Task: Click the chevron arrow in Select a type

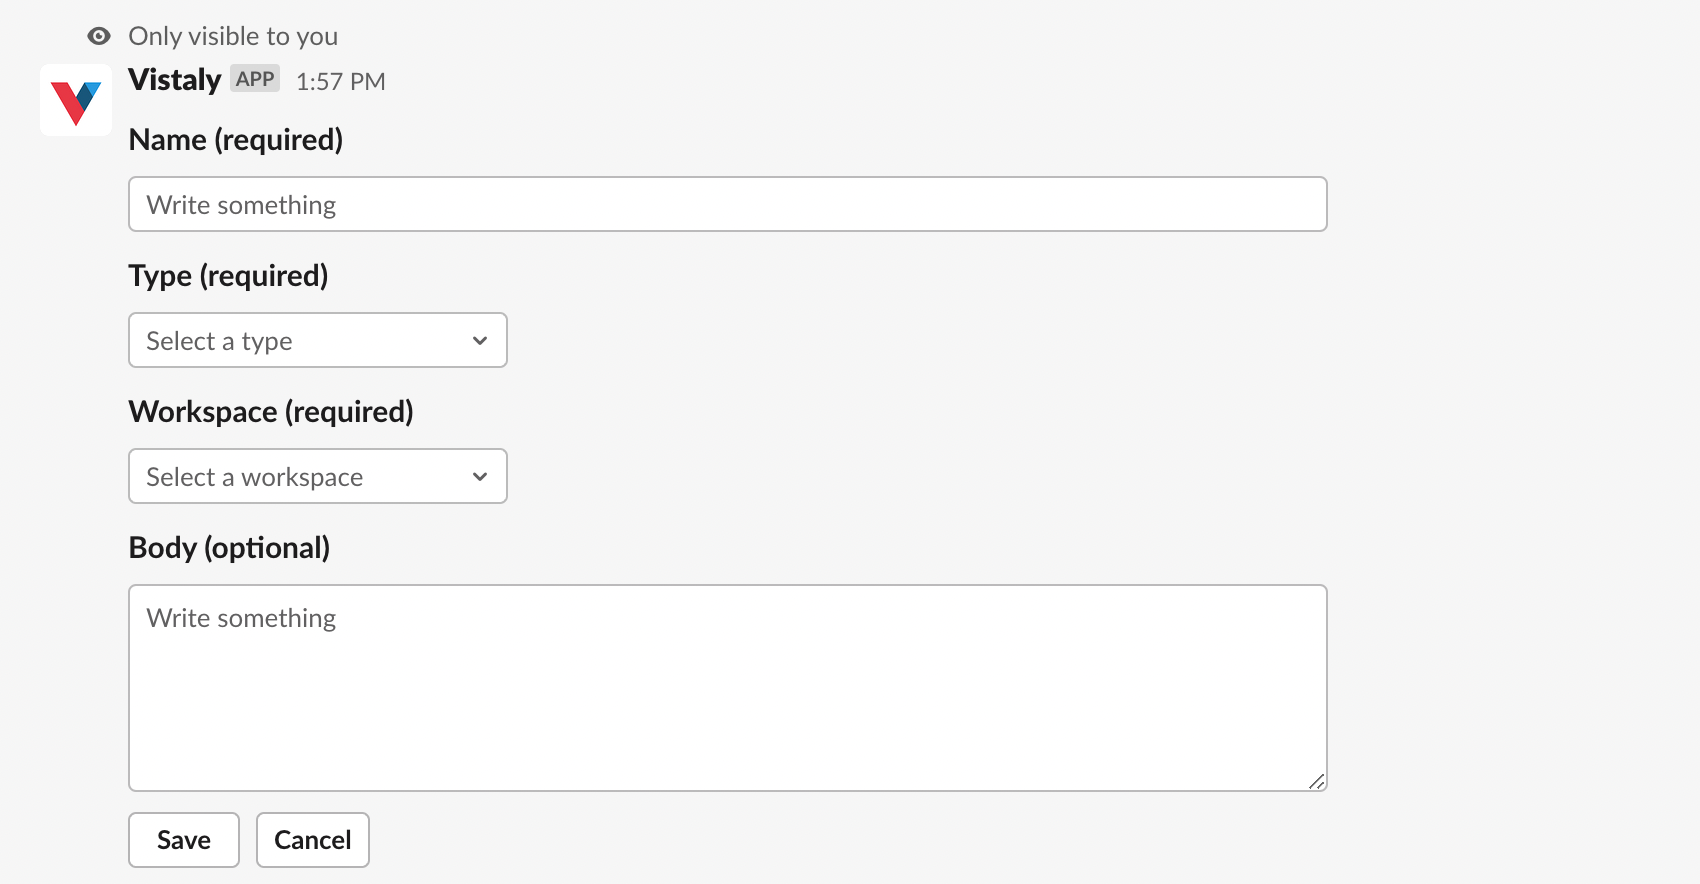Action: point(480,341)
